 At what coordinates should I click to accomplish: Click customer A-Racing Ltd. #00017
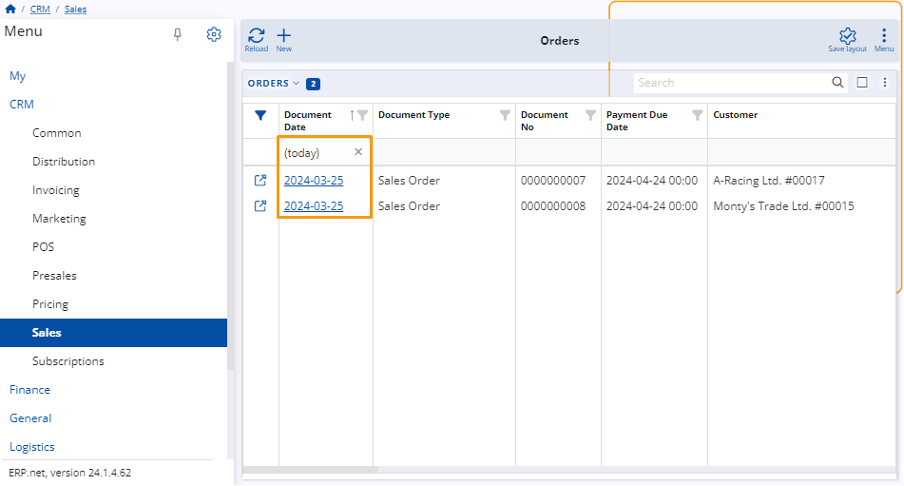coord(769,180)
